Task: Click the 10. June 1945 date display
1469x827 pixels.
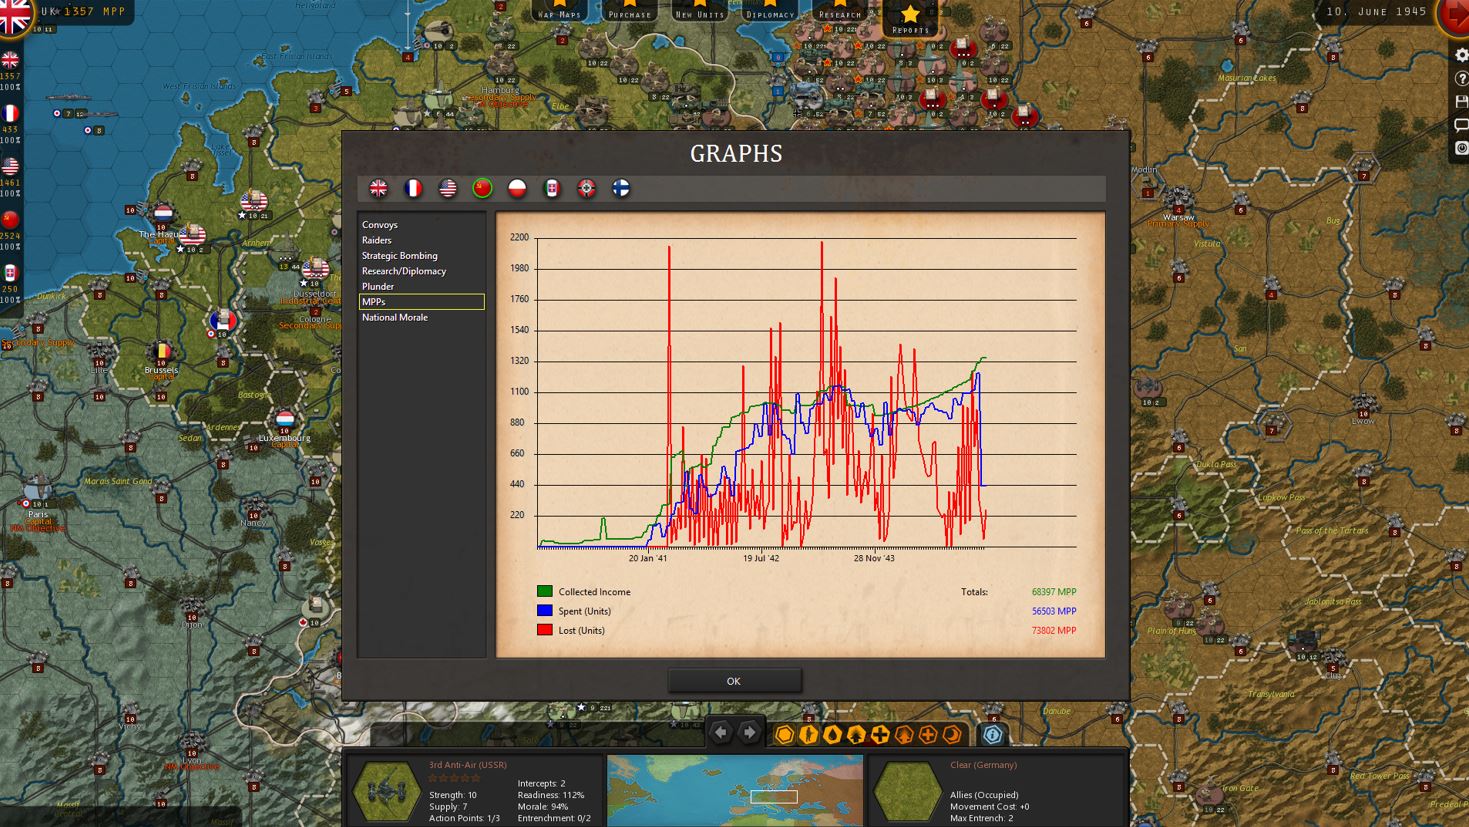Action: tap(1376, 12)
